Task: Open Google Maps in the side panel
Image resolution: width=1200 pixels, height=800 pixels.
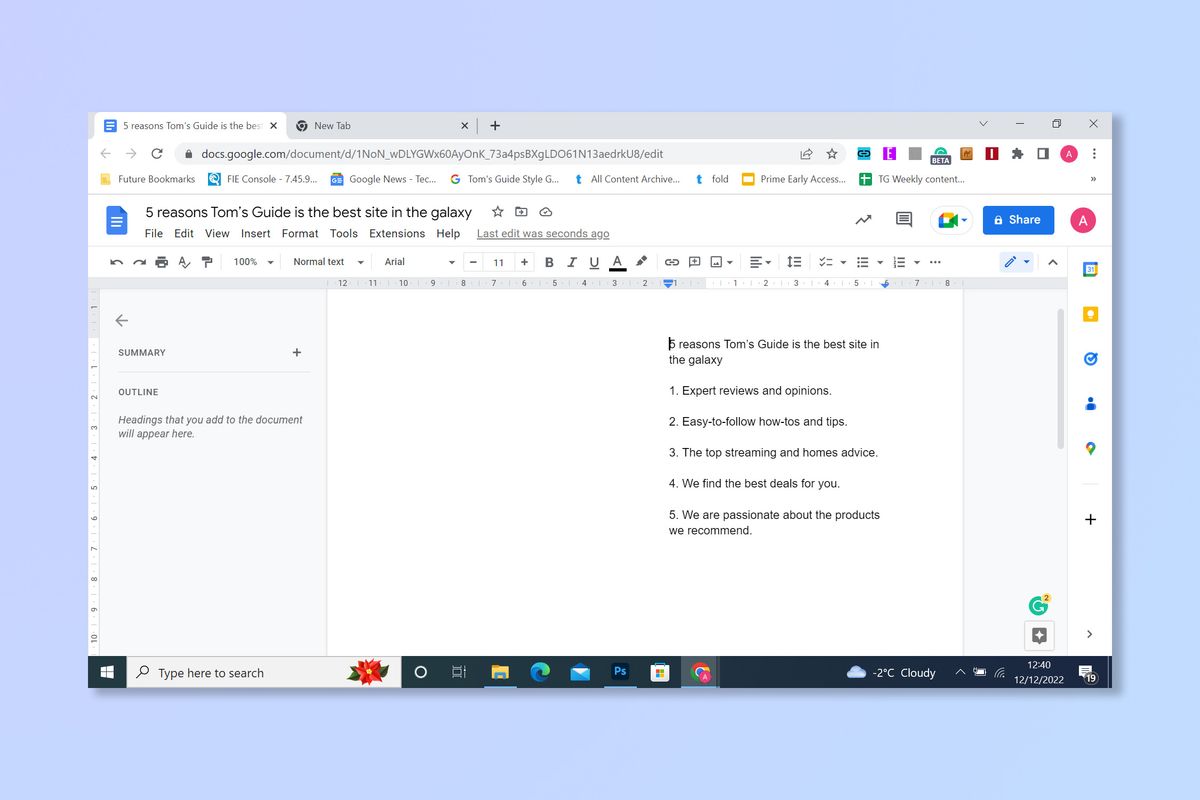Action: 1090,448
